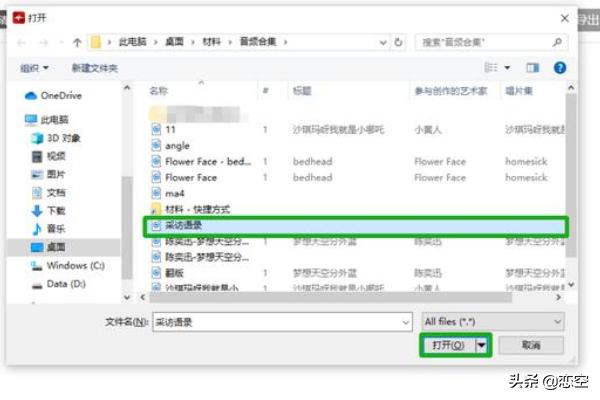
Task: Change view layout icon
Action: tap(491, 68)
